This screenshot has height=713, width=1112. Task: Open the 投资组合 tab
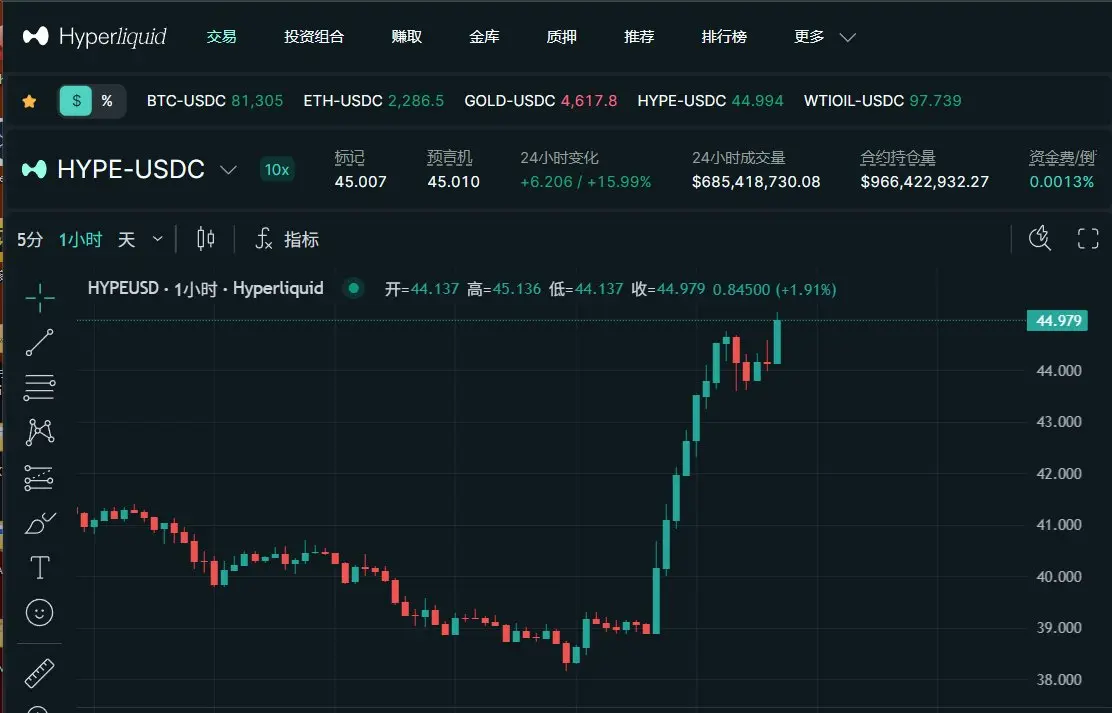tap(314, 36)
